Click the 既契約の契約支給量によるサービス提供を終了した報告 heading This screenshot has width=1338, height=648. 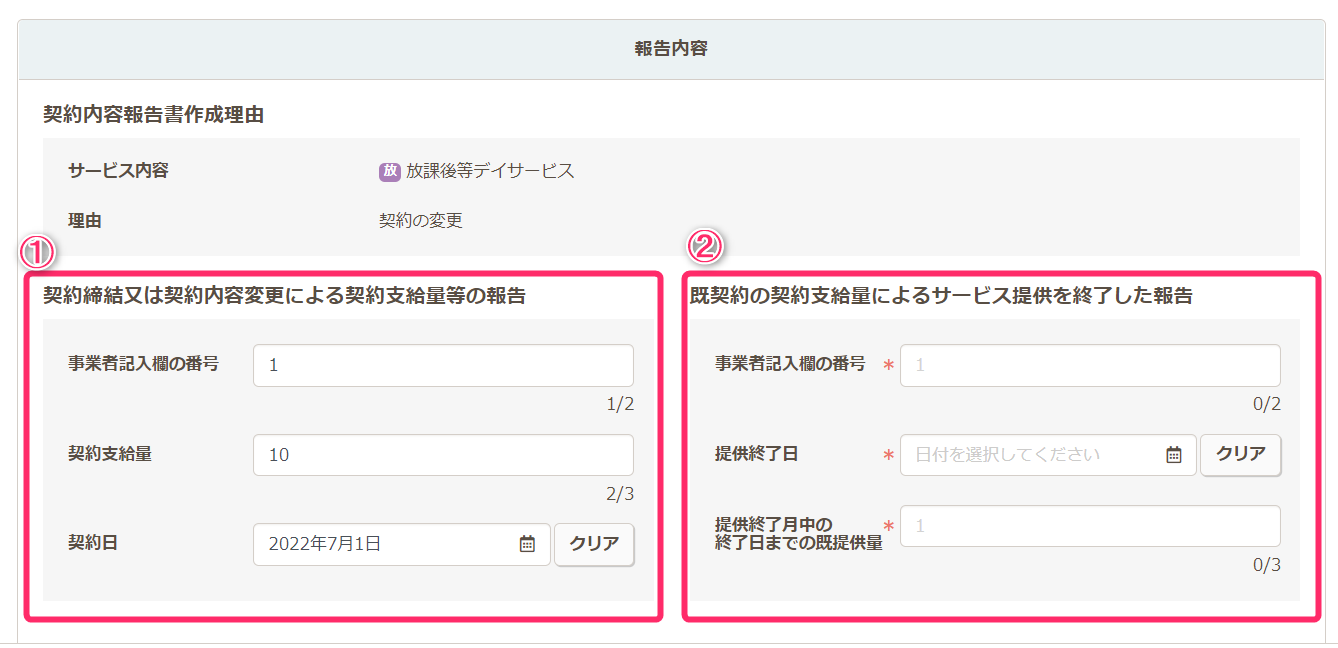[940, 296]
